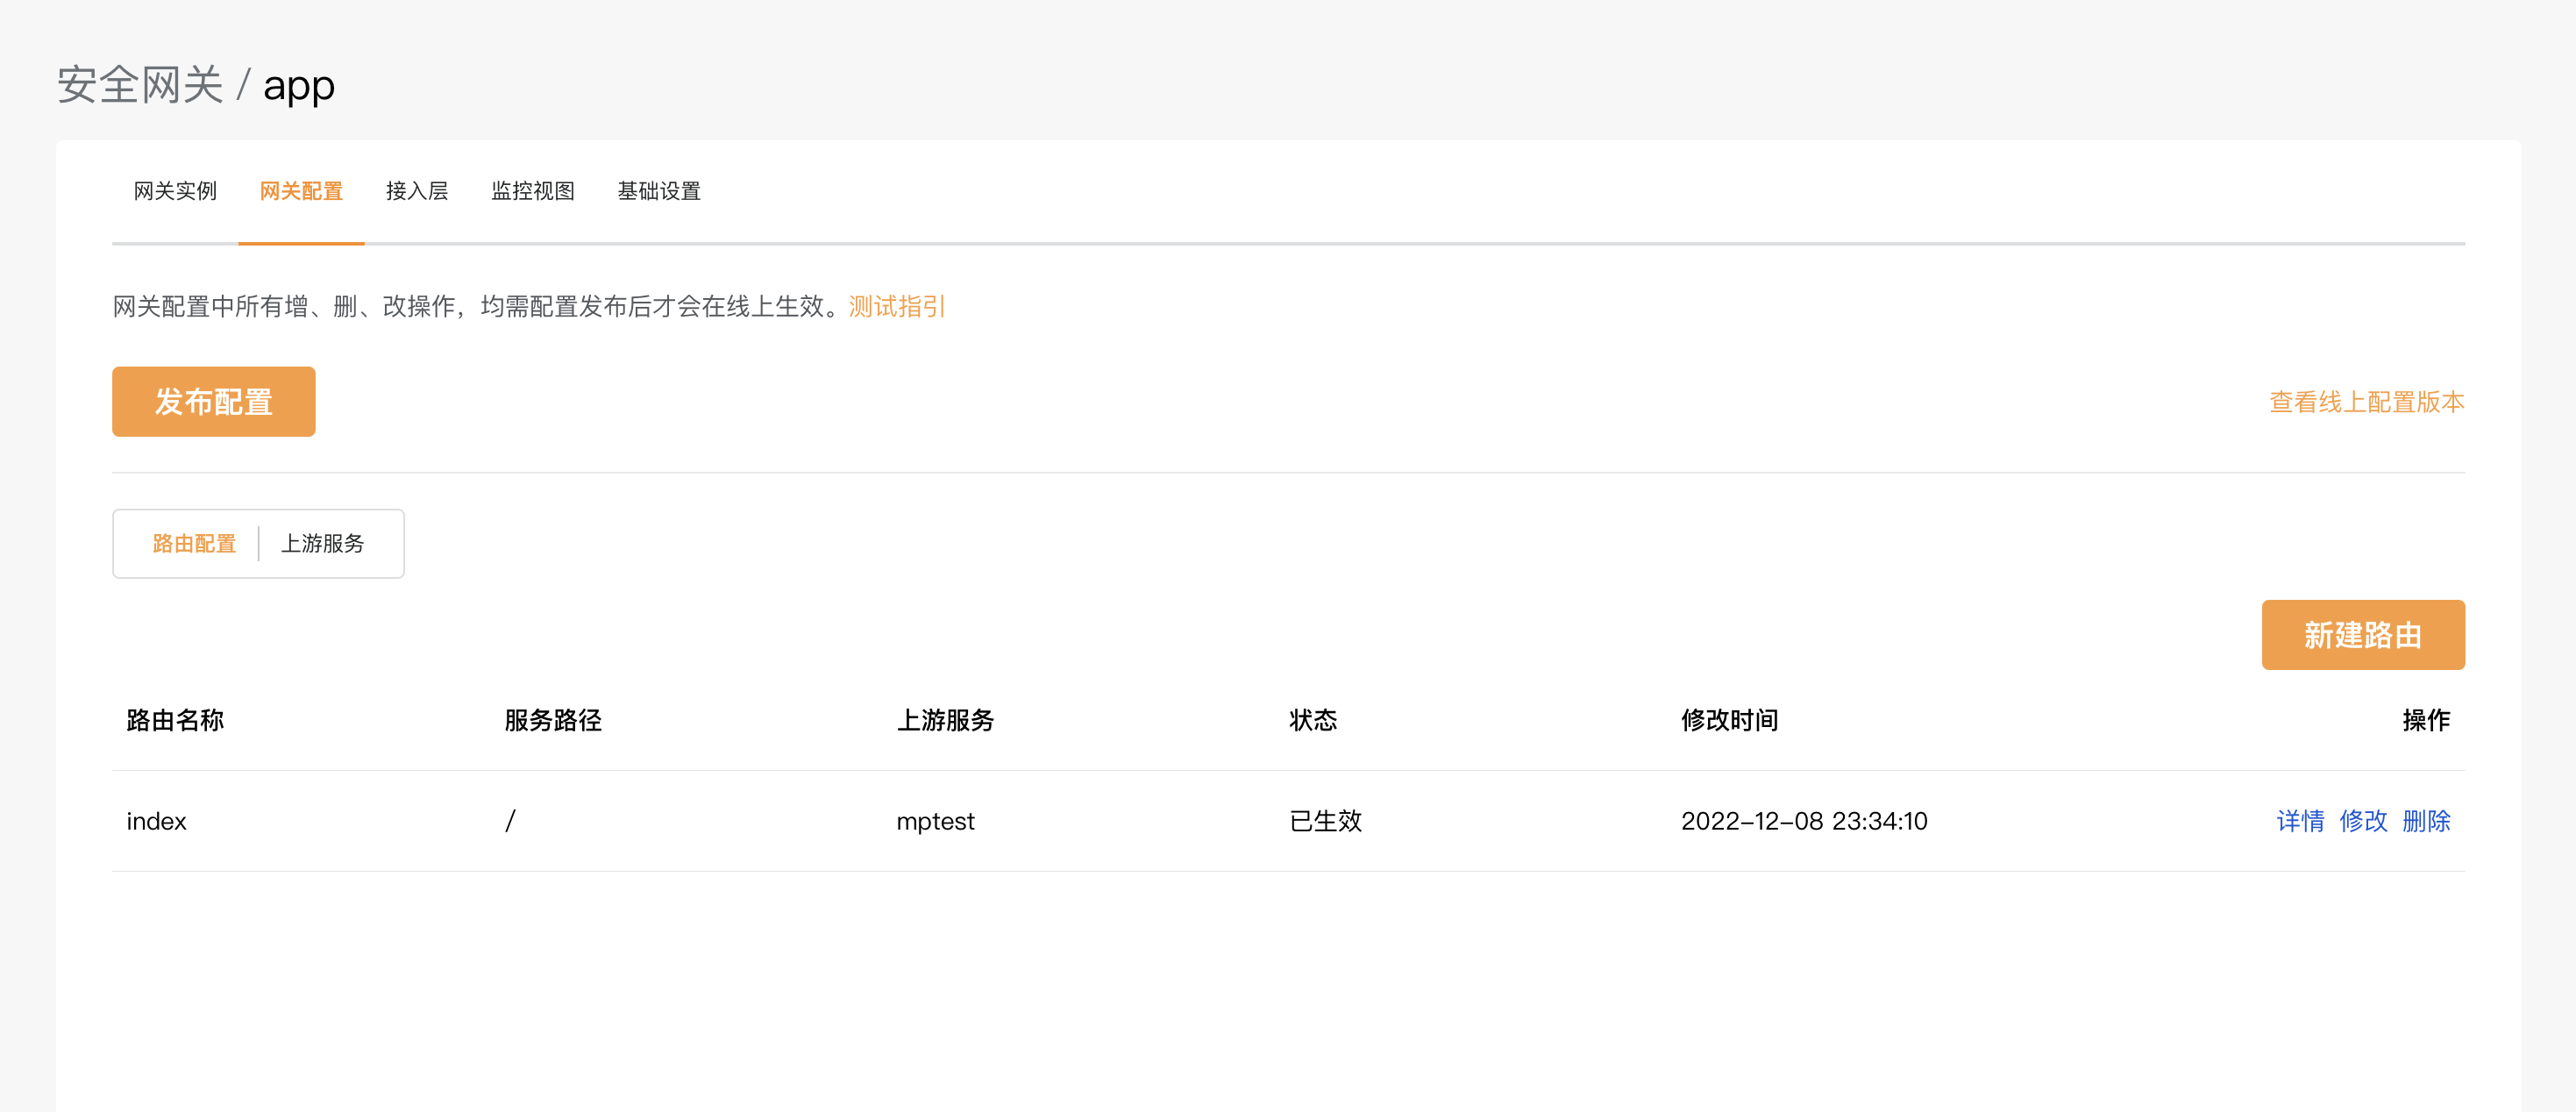Click the 新建路由 button
Image resolution: width=2576 pixels, height=1112 pixels.
(2362, 635)
